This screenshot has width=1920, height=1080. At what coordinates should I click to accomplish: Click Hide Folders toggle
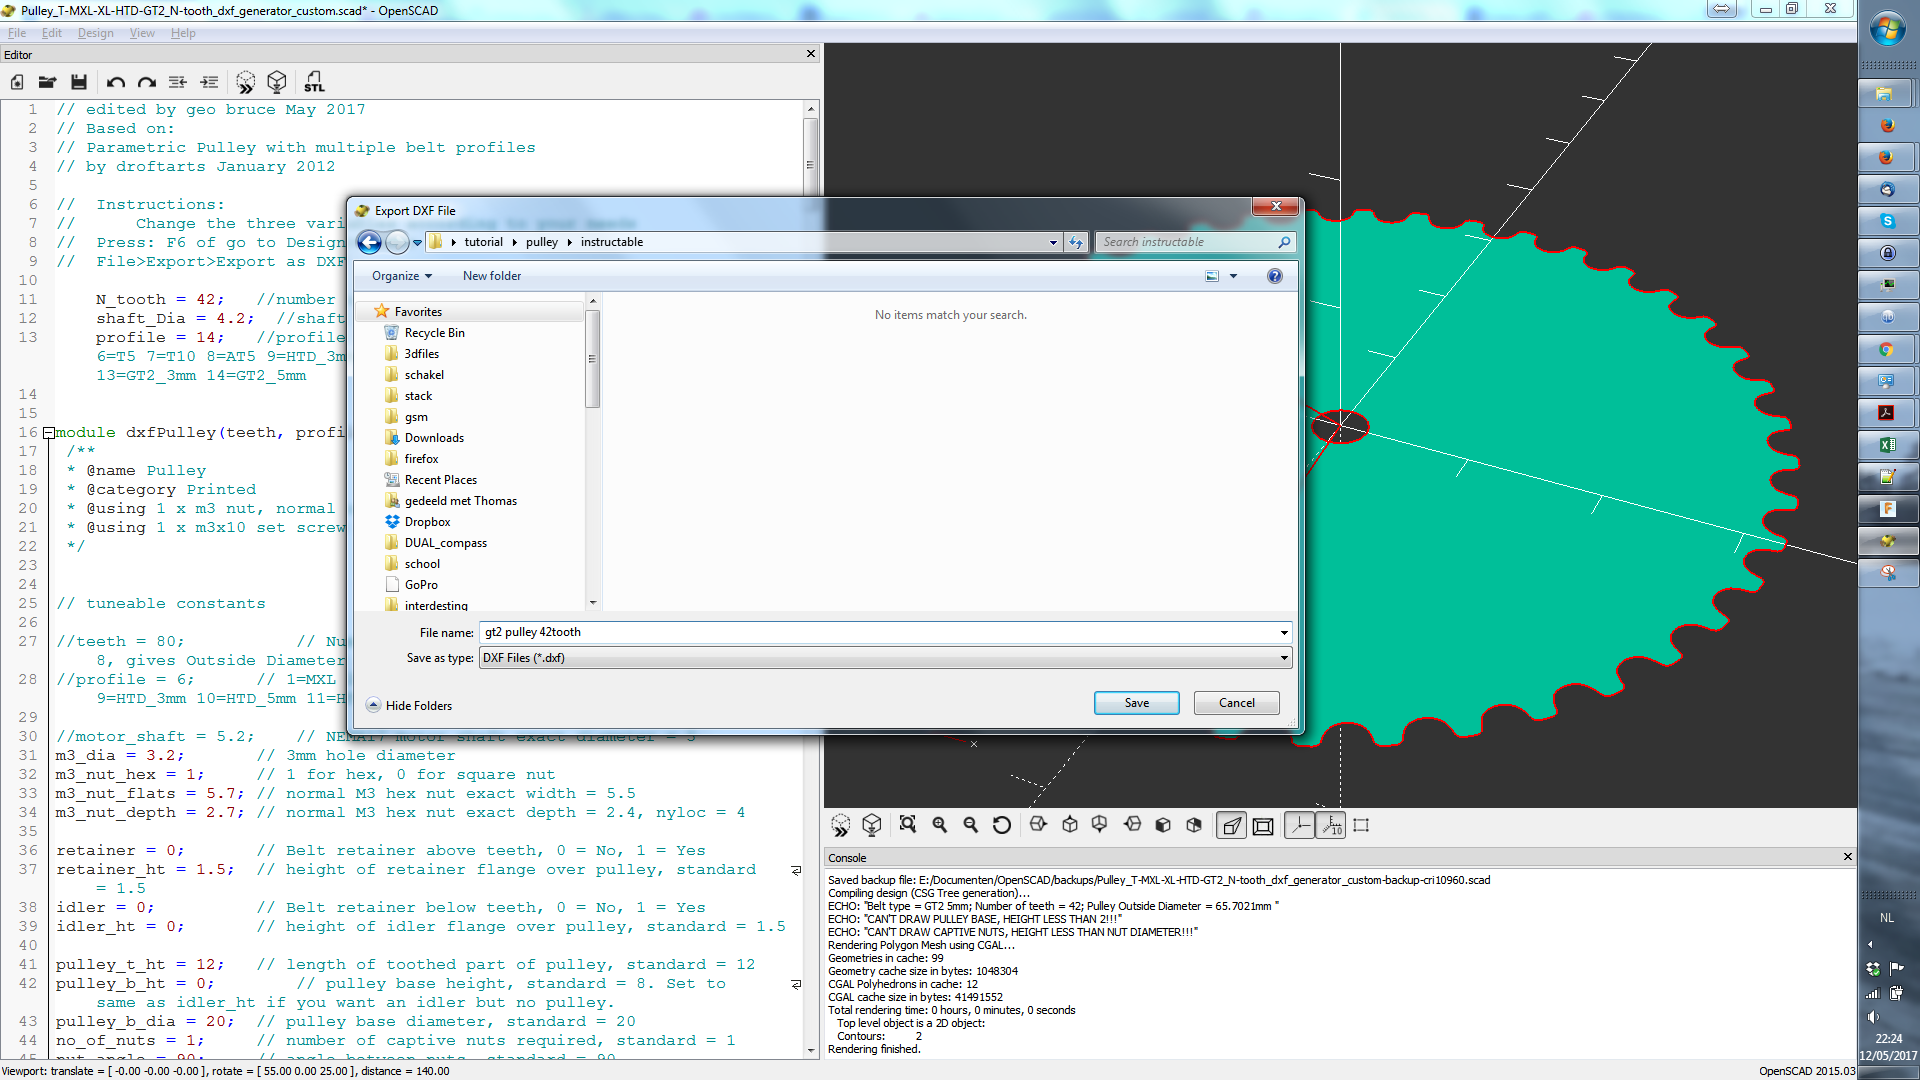[410, 705]
